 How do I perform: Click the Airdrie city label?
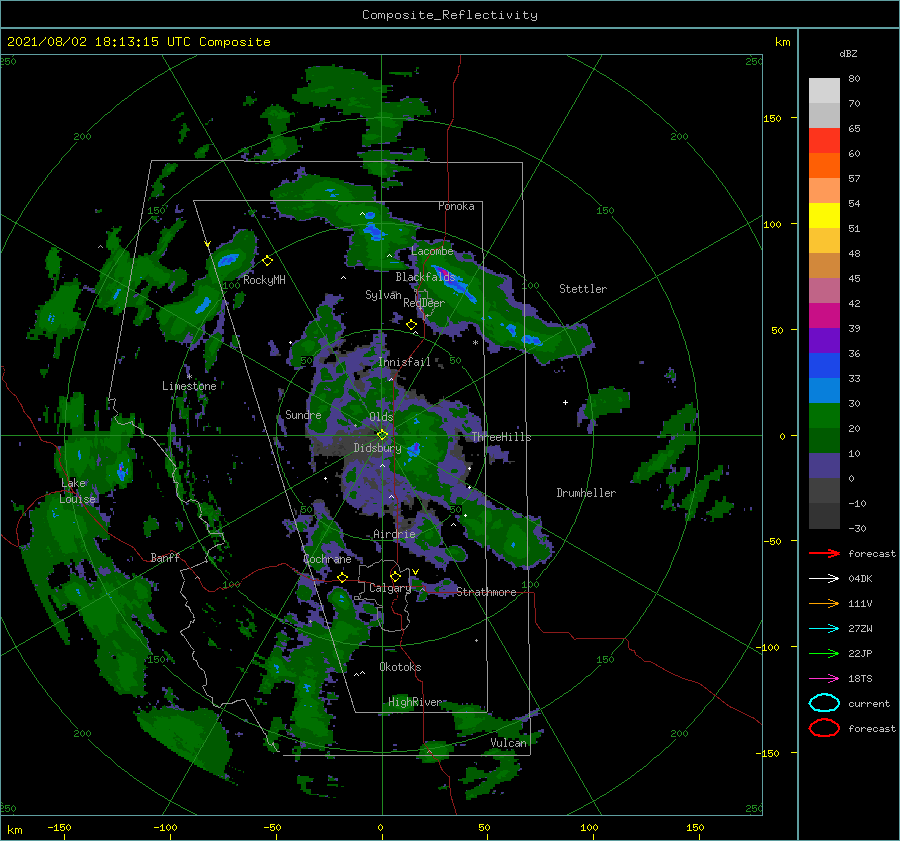click(x=394, y=534)
